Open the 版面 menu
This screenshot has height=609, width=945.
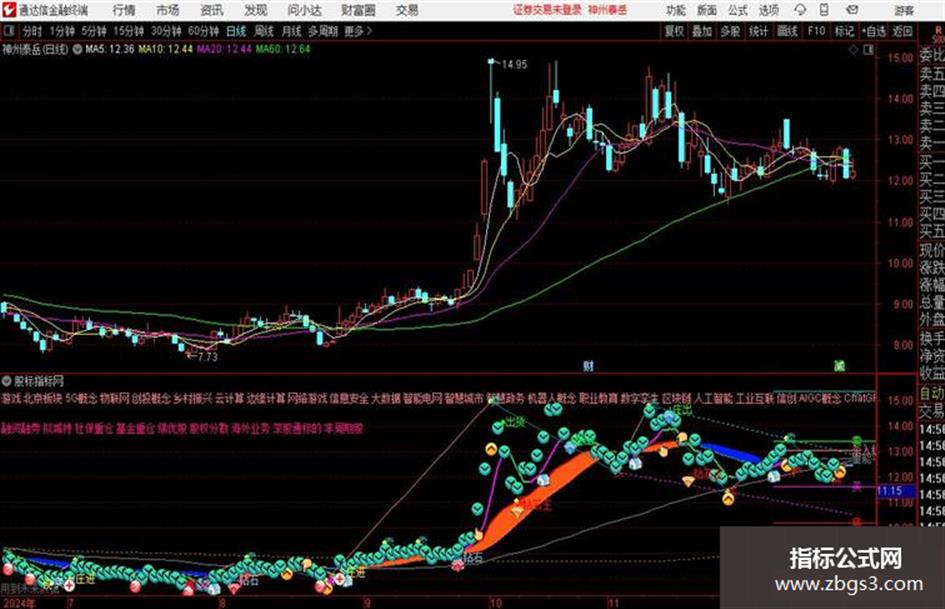point(707,10)
